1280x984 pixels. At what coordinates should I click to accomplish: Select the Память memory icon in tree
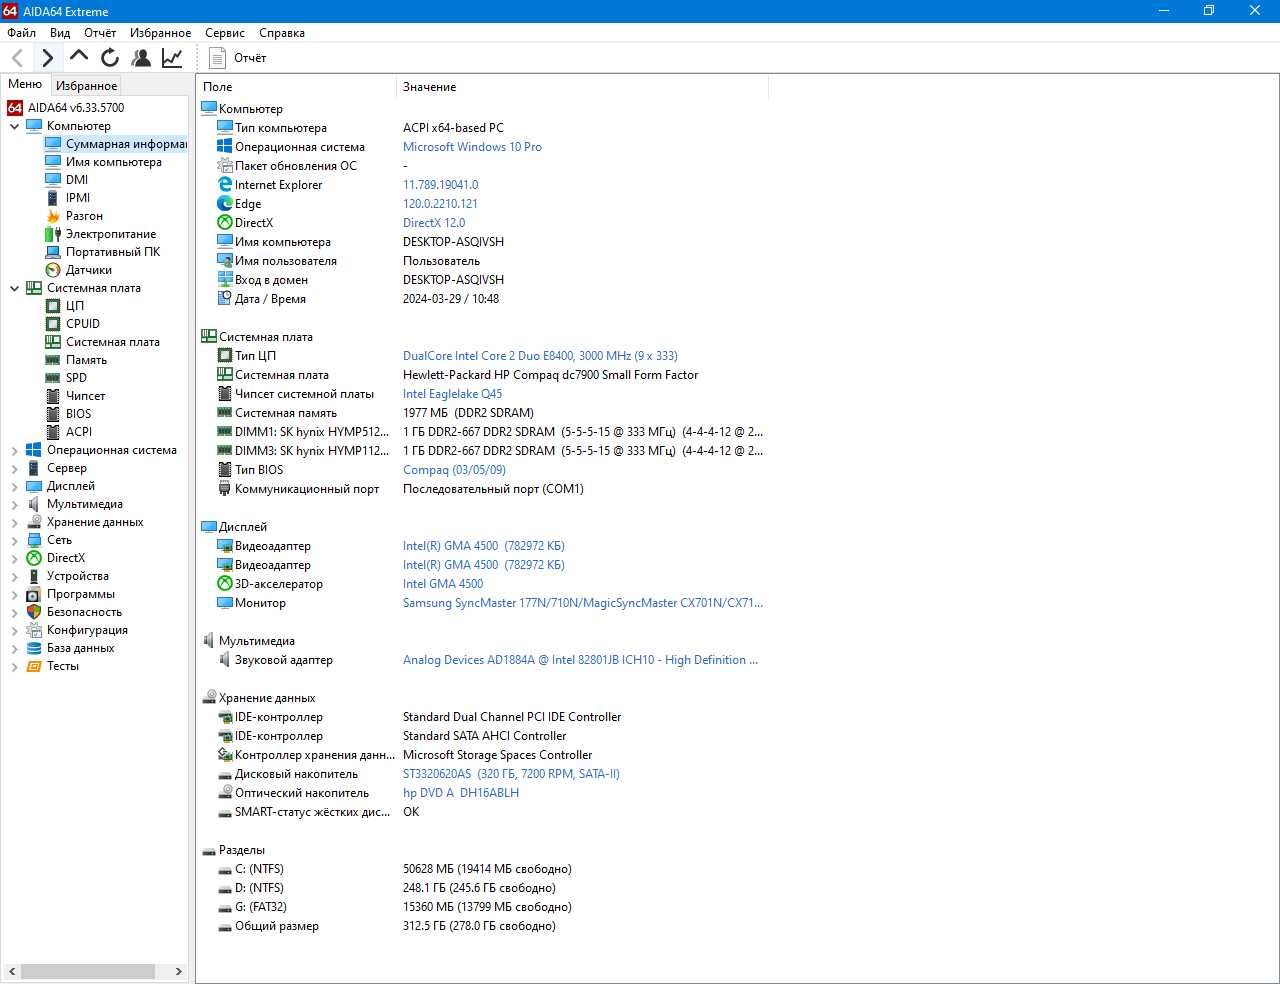(x=53, y=360)
